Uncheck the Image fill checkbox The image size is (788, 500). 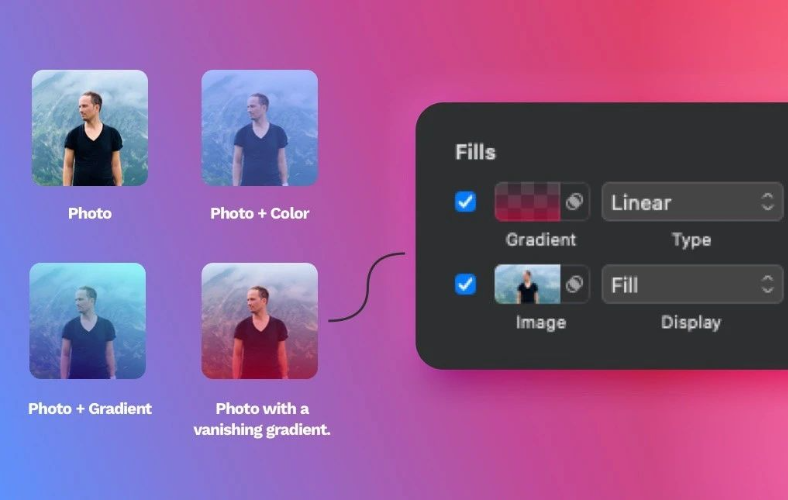(465, 284)
